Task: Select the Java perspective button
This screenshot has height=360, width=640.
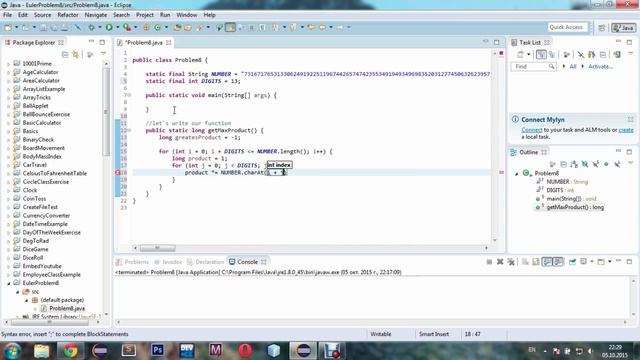Action: coord(623,28)
